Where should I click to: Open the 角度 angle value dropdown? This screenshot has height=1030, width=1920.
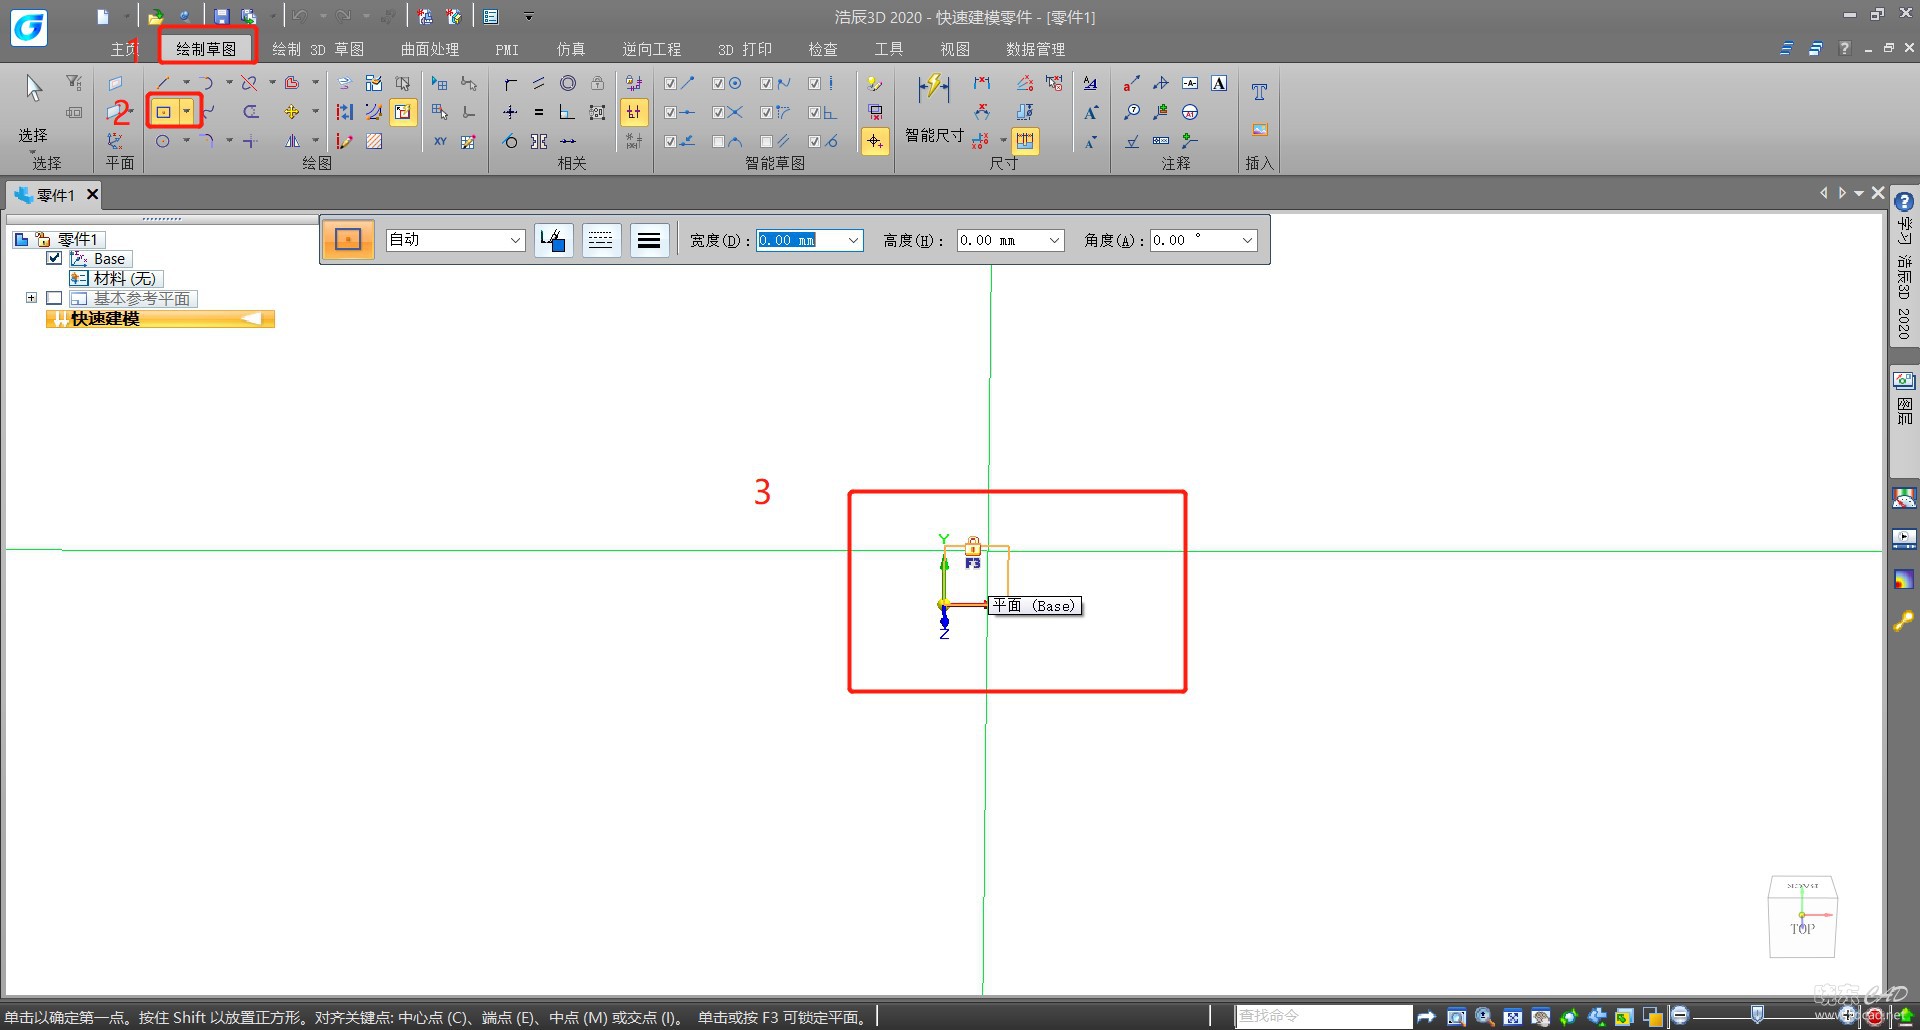click(x=1247, y=240)
